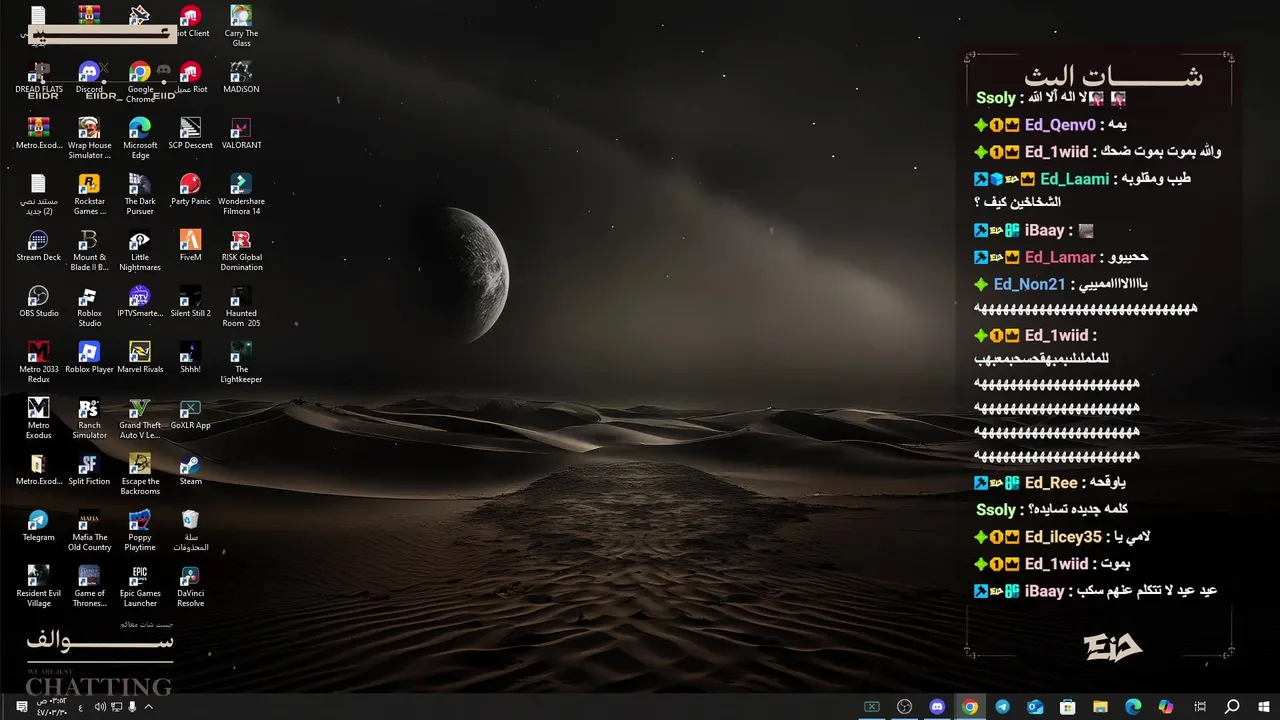Launch the Epic Games Launcher icon

pos(140,586)
